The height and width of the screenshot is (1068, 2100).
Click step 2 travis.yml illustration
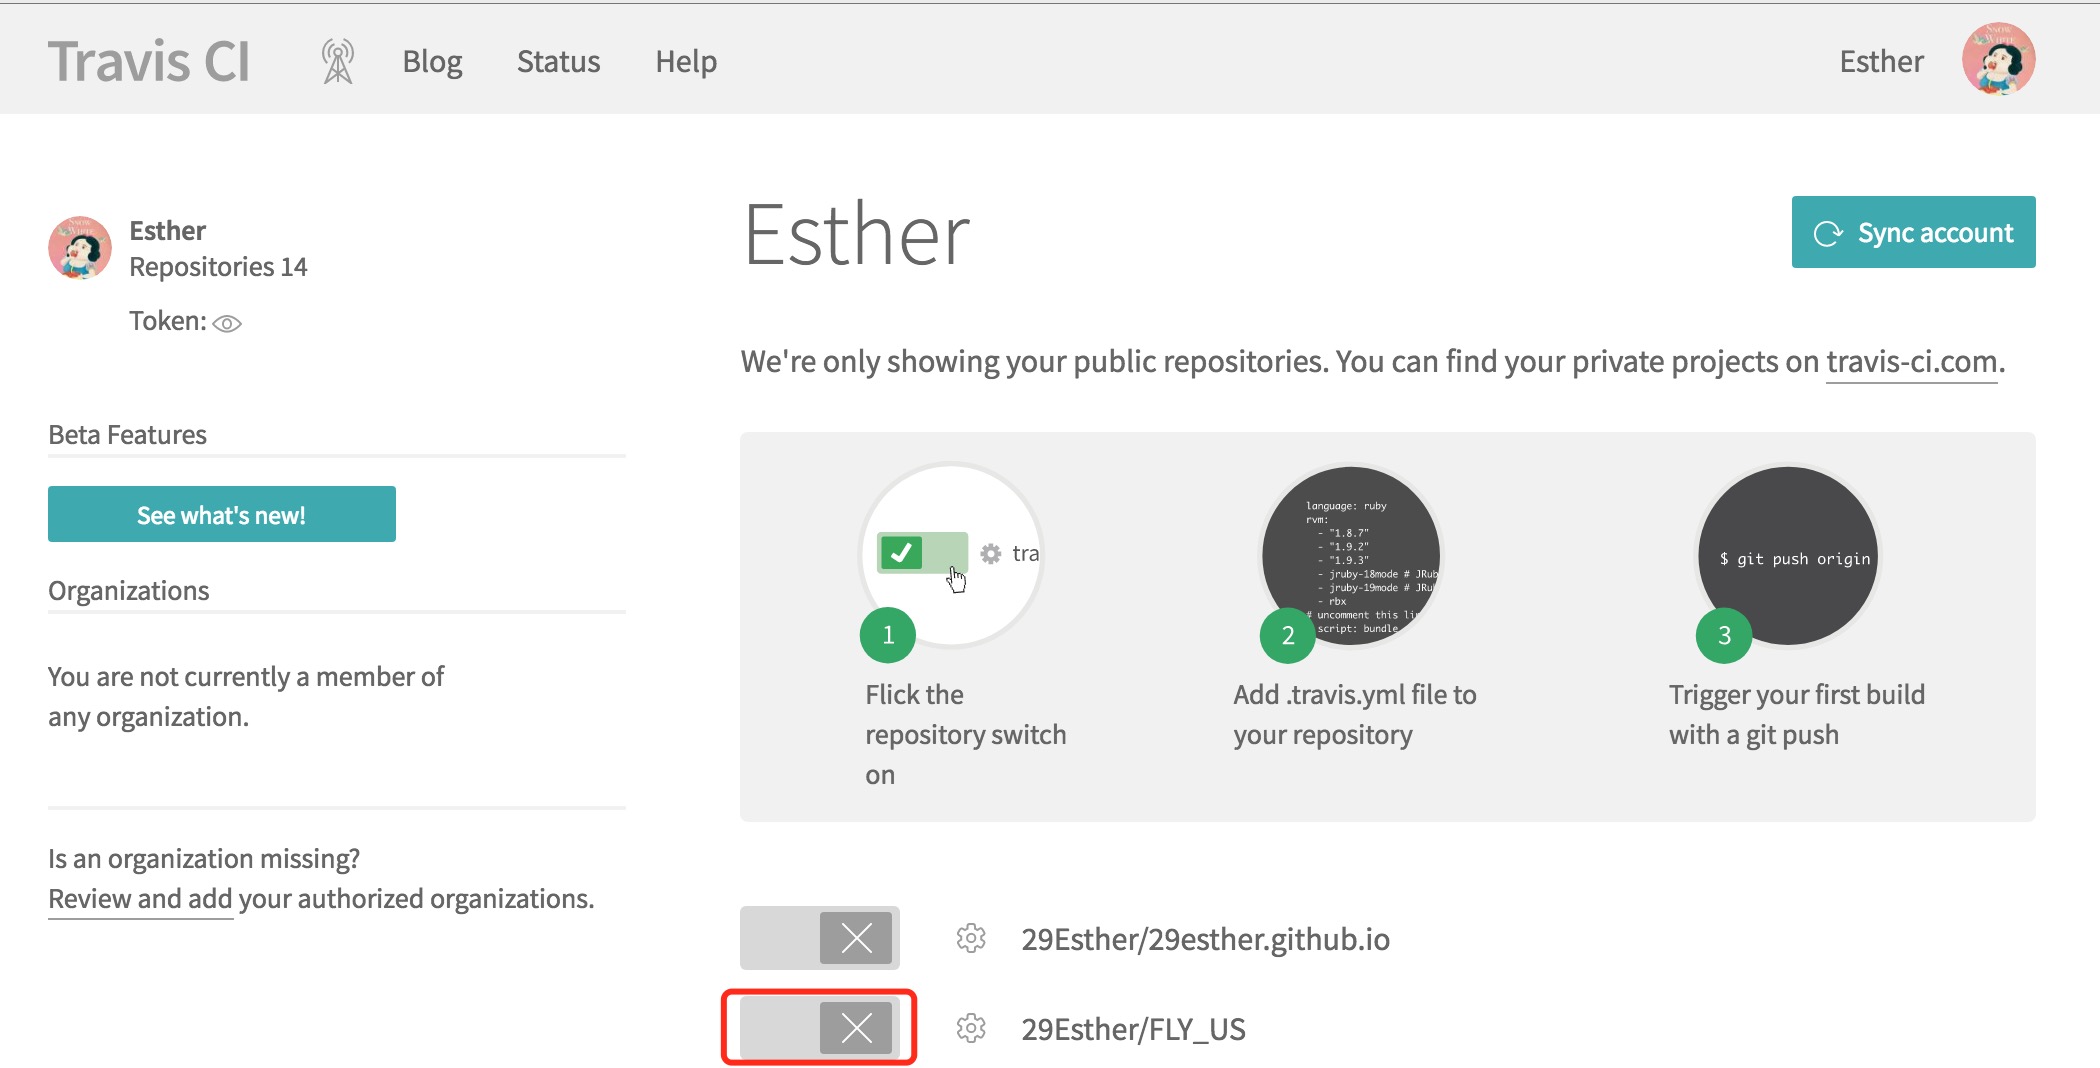point(1350,557)
